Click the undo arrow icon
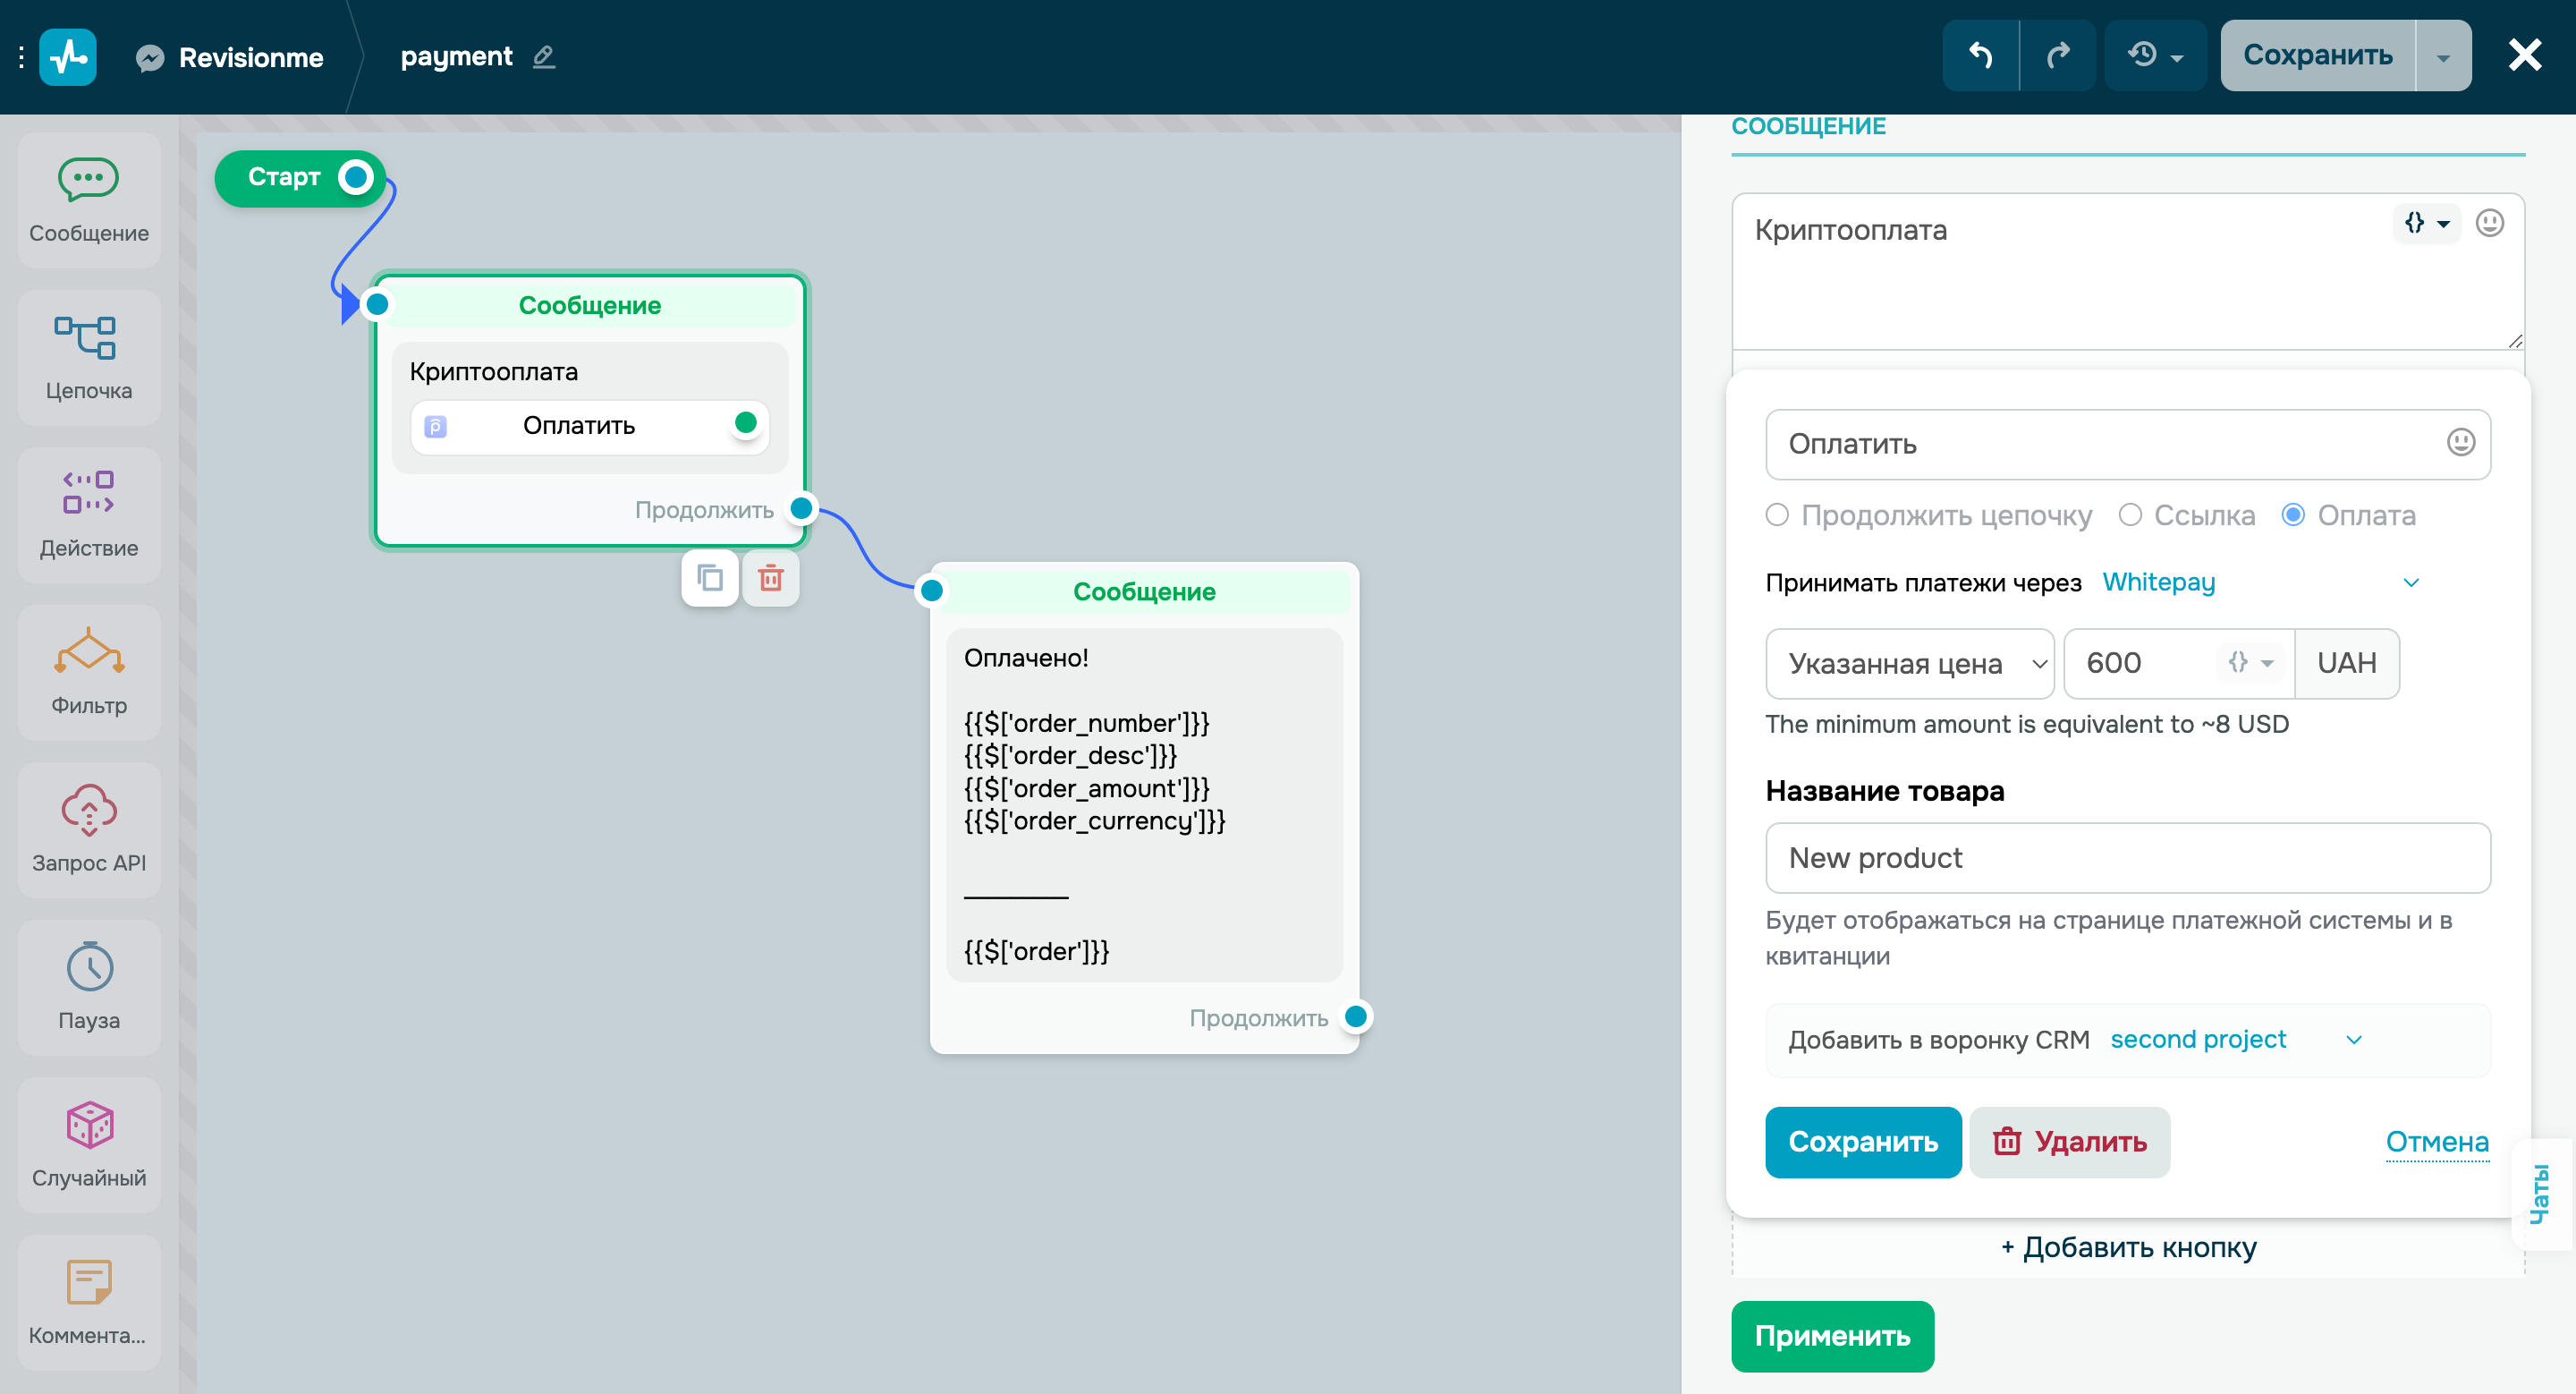 pos(1980,55)
